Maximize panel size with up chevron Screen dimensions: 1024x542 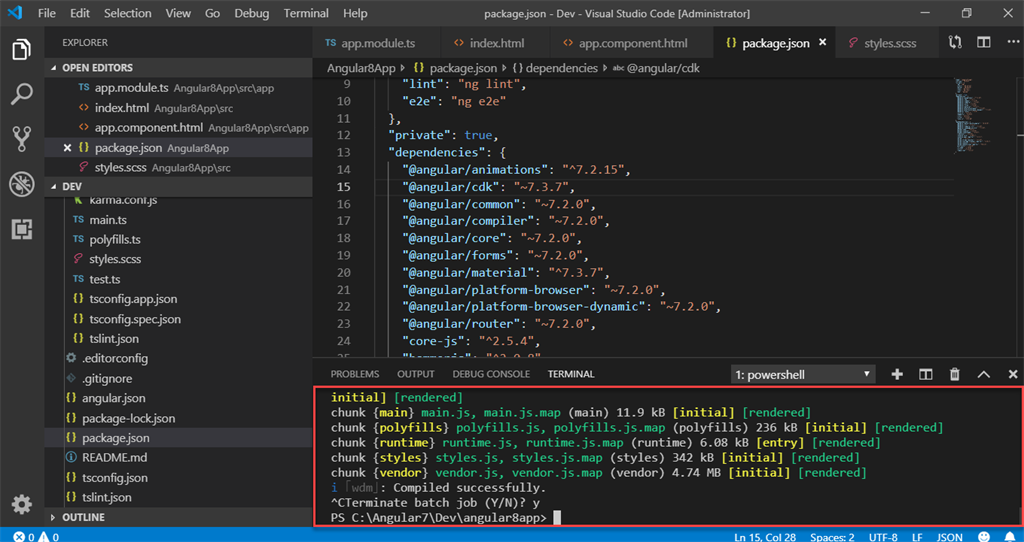tap(983, 374)
